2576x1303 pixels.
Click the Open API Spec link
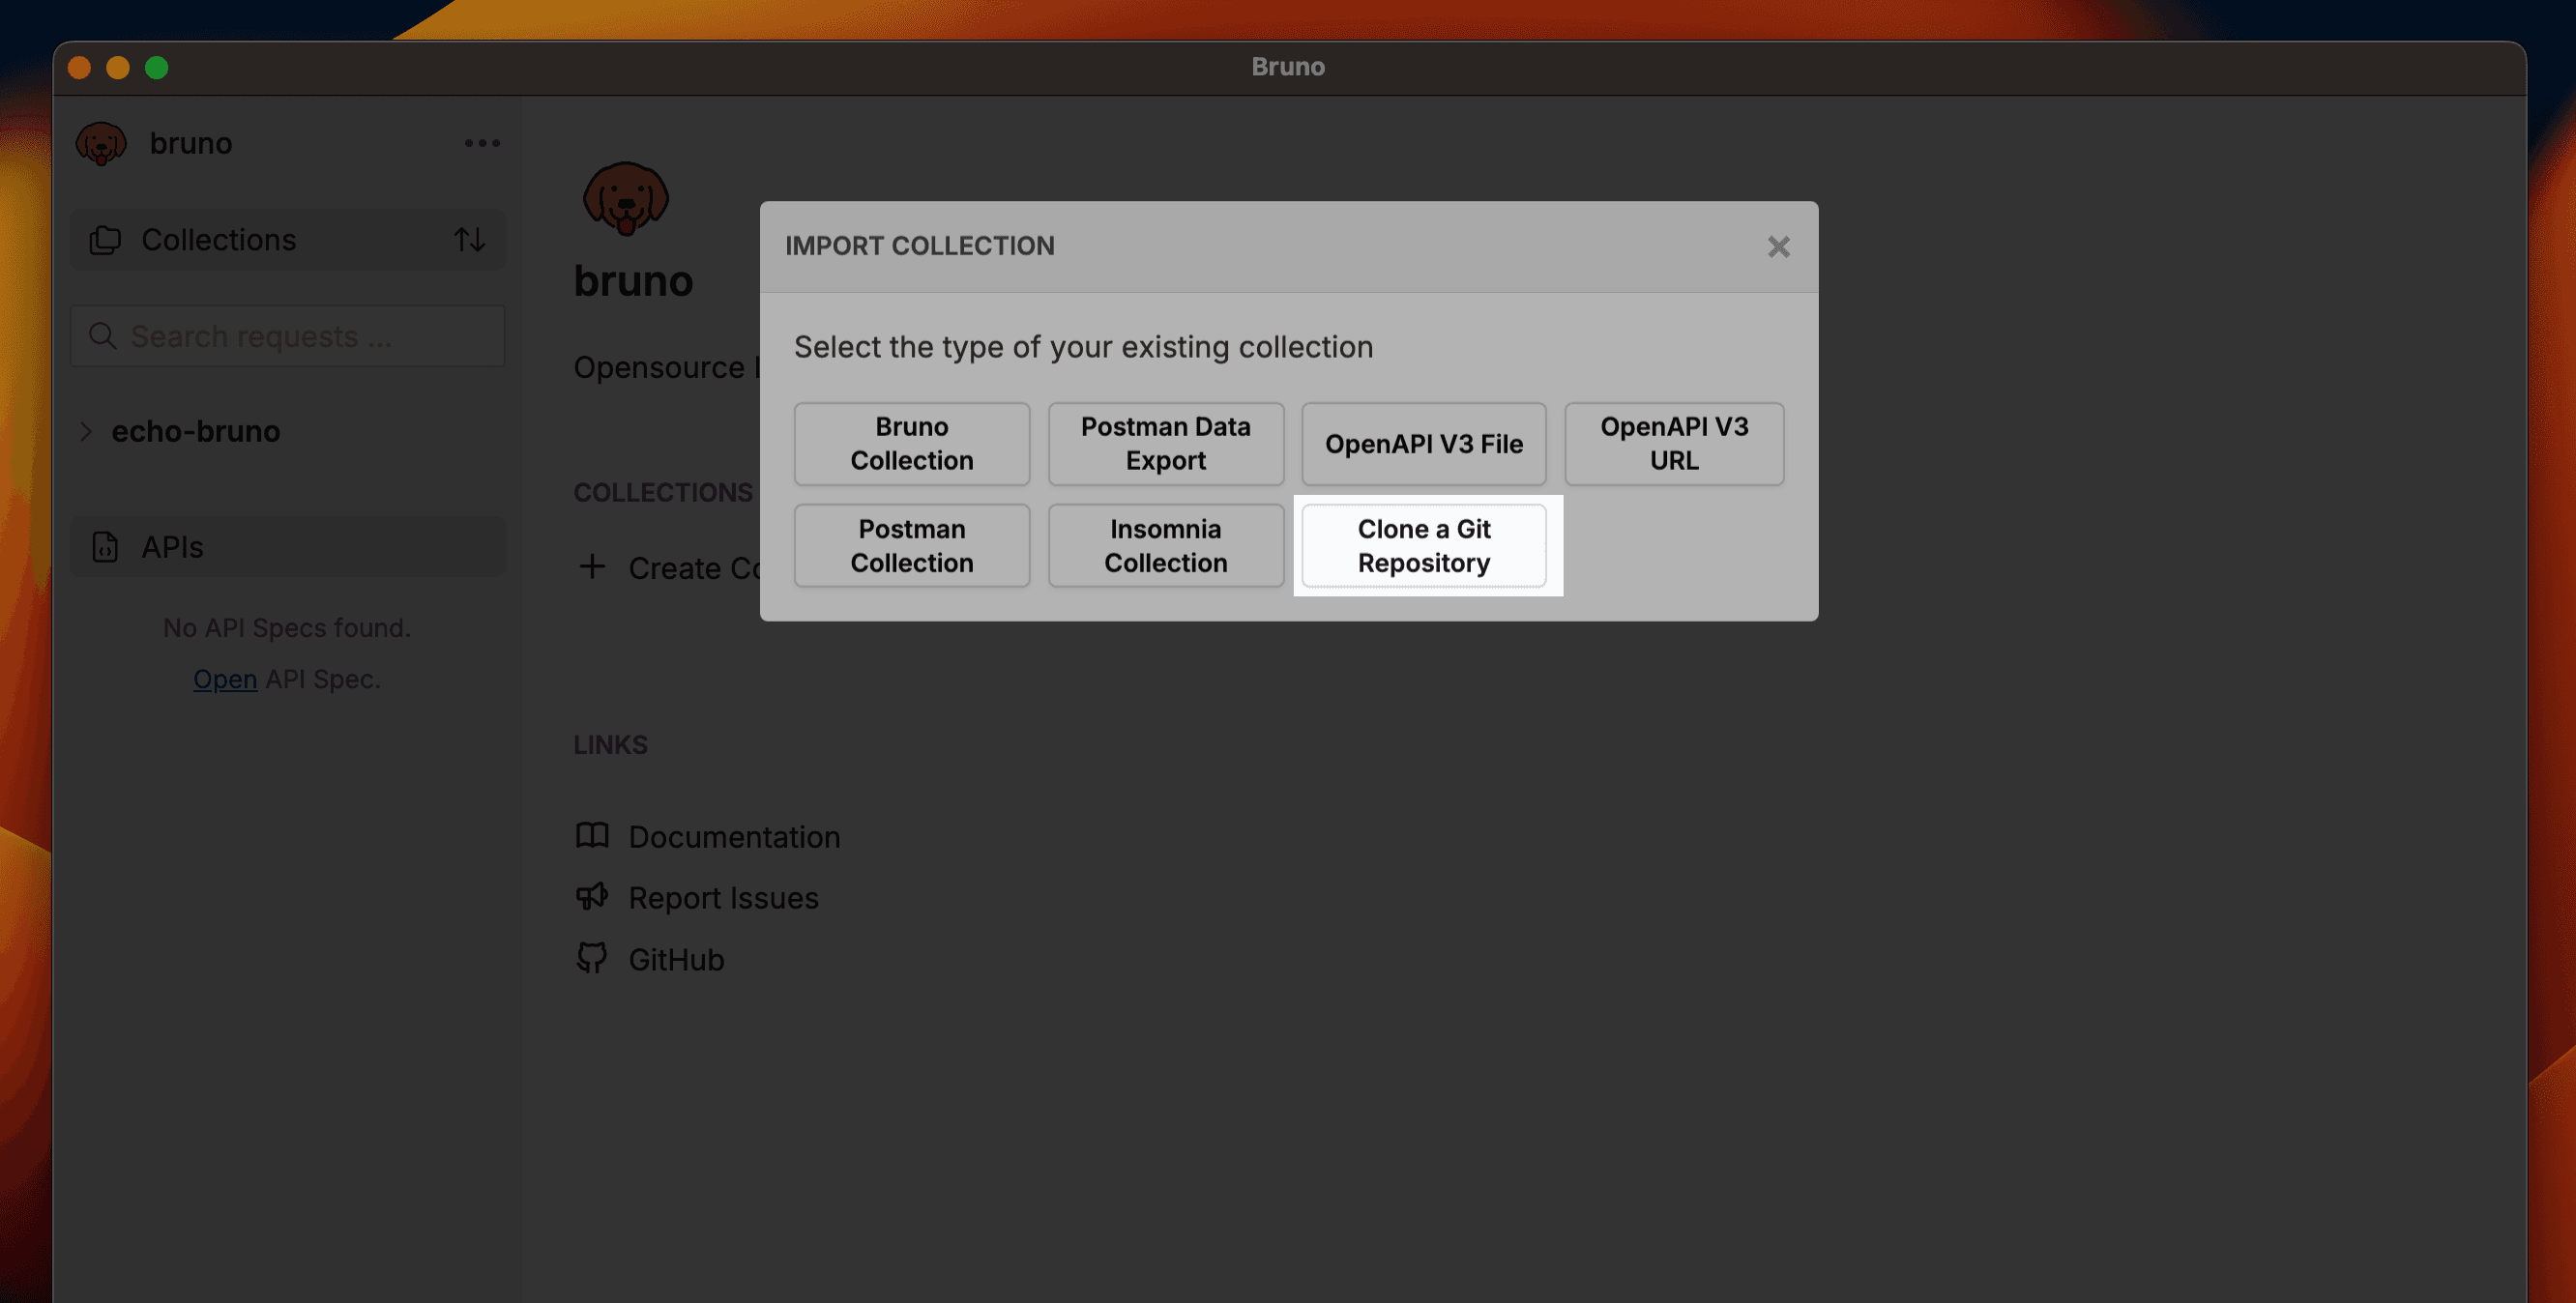click(x=224, y=679)
